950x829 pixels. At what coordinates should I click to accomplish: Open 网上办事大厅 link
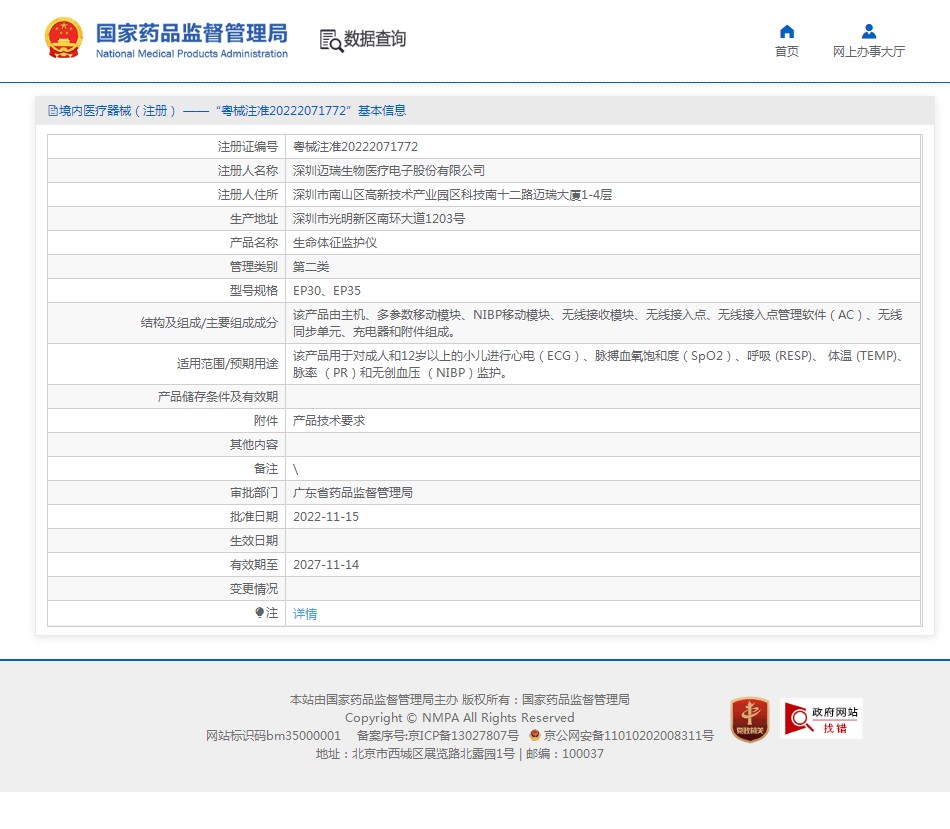click(x=869, y=52)
